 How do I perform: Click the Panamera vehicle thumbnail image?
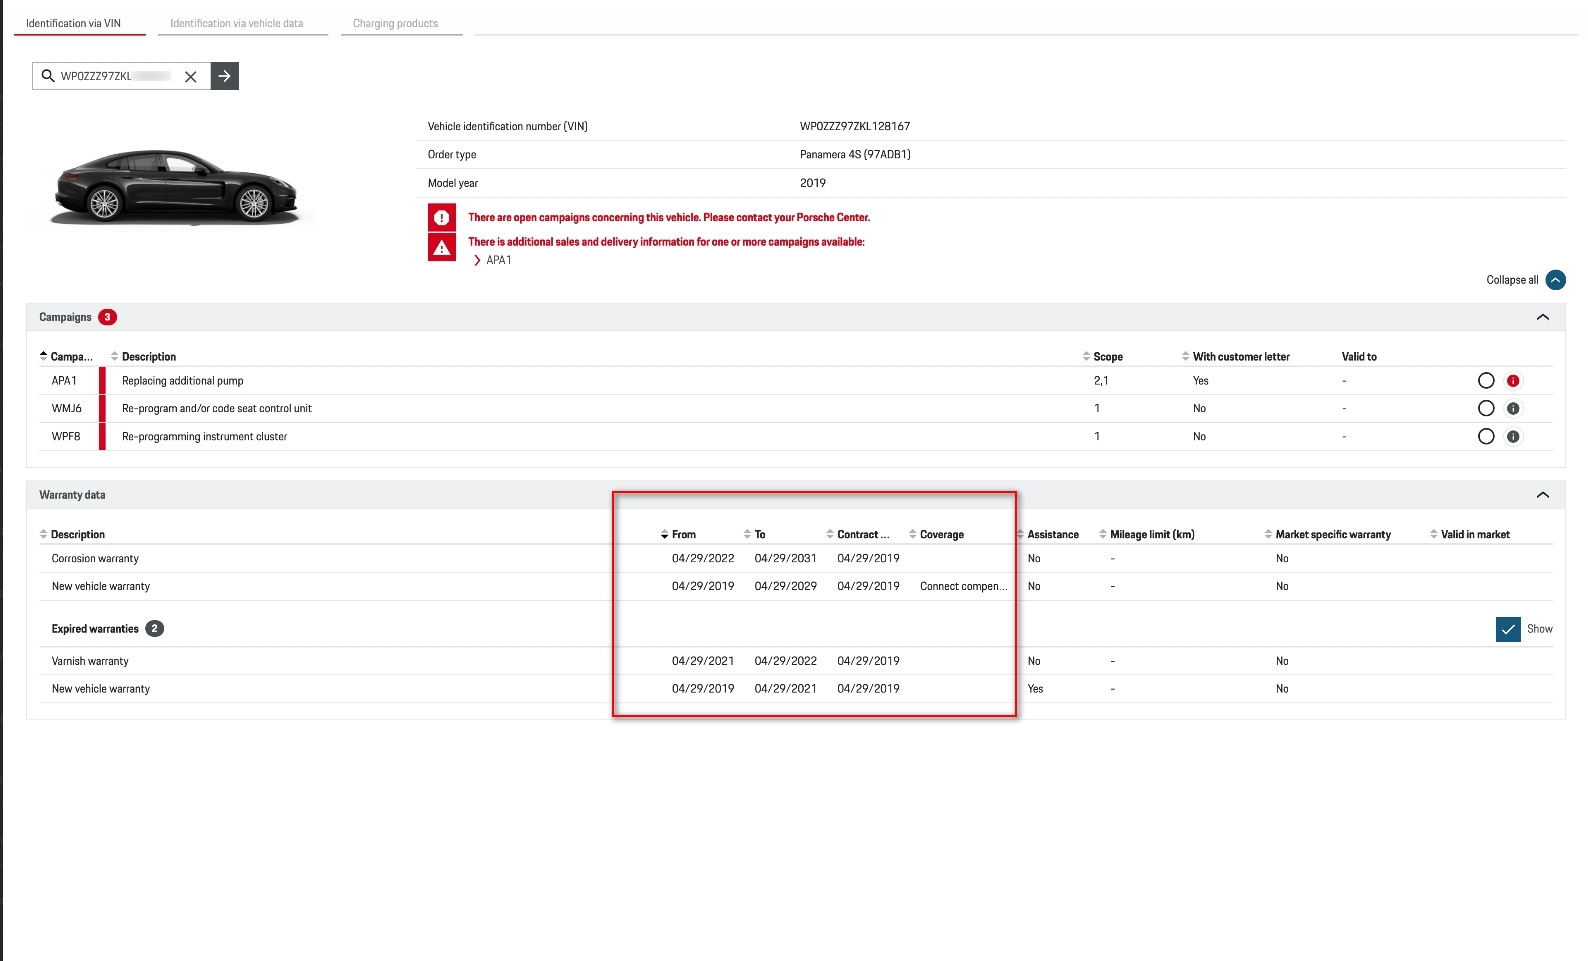coord(175,187)
